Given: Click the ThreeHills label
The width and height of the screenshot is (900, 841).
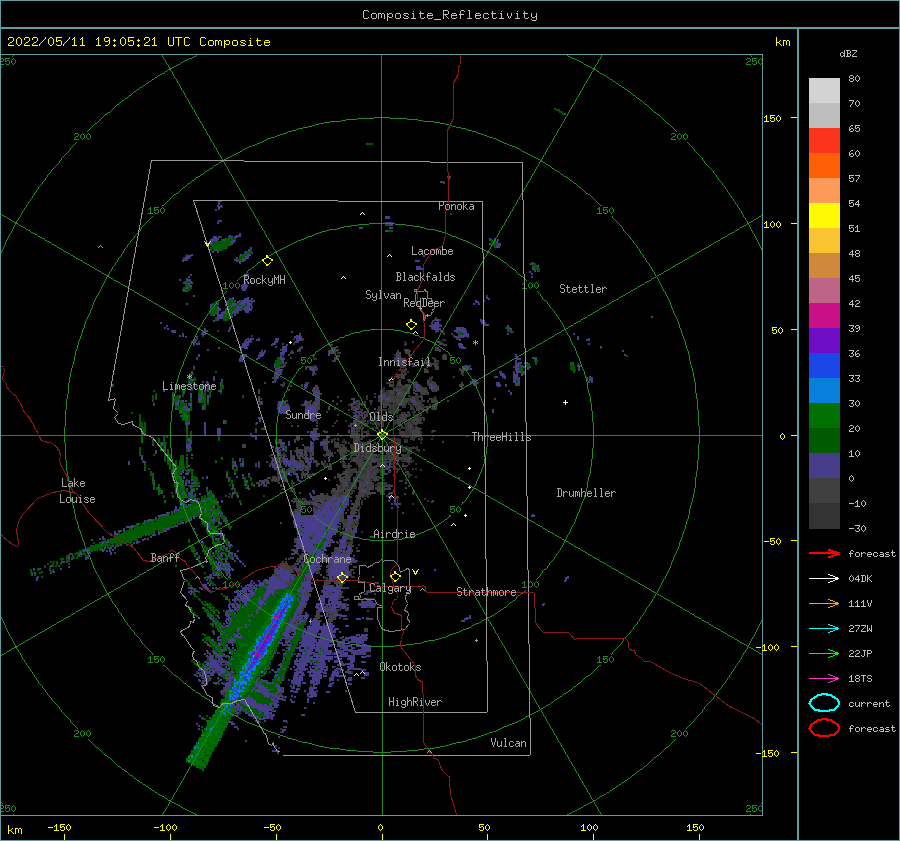Looking at the screenshot, I should 502,437.
